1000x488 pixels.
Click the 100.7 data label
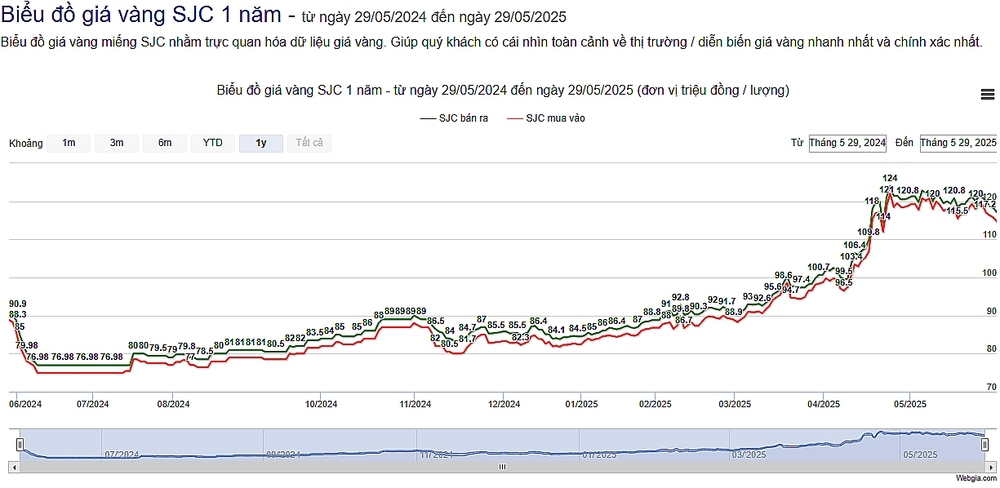coord(819,267)
